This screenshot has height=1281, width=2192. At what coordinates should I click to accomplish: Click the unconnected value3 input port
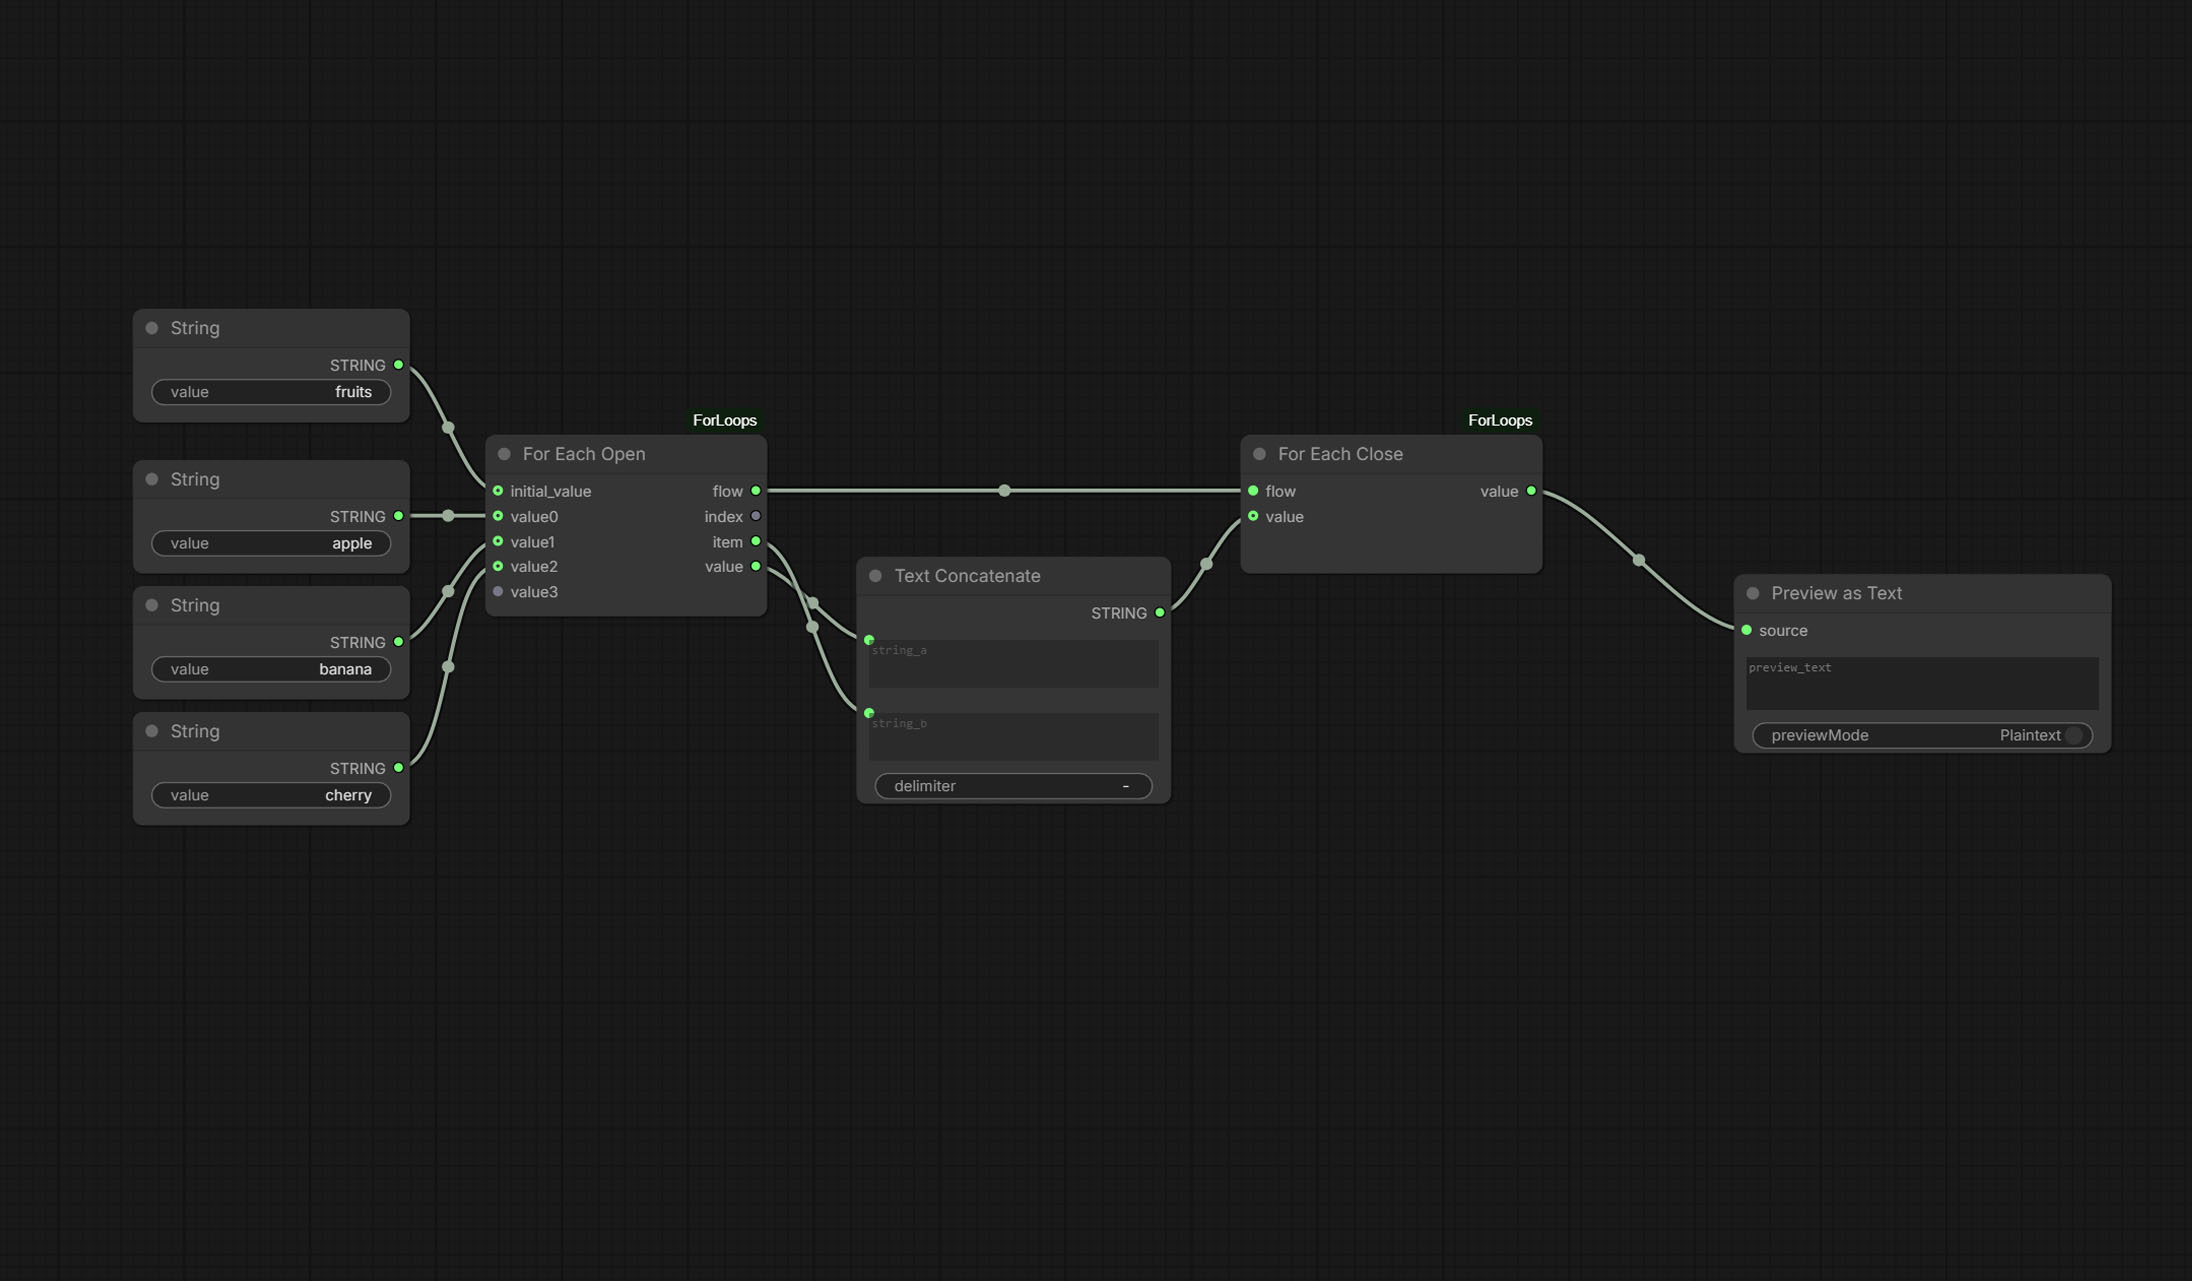498,592
